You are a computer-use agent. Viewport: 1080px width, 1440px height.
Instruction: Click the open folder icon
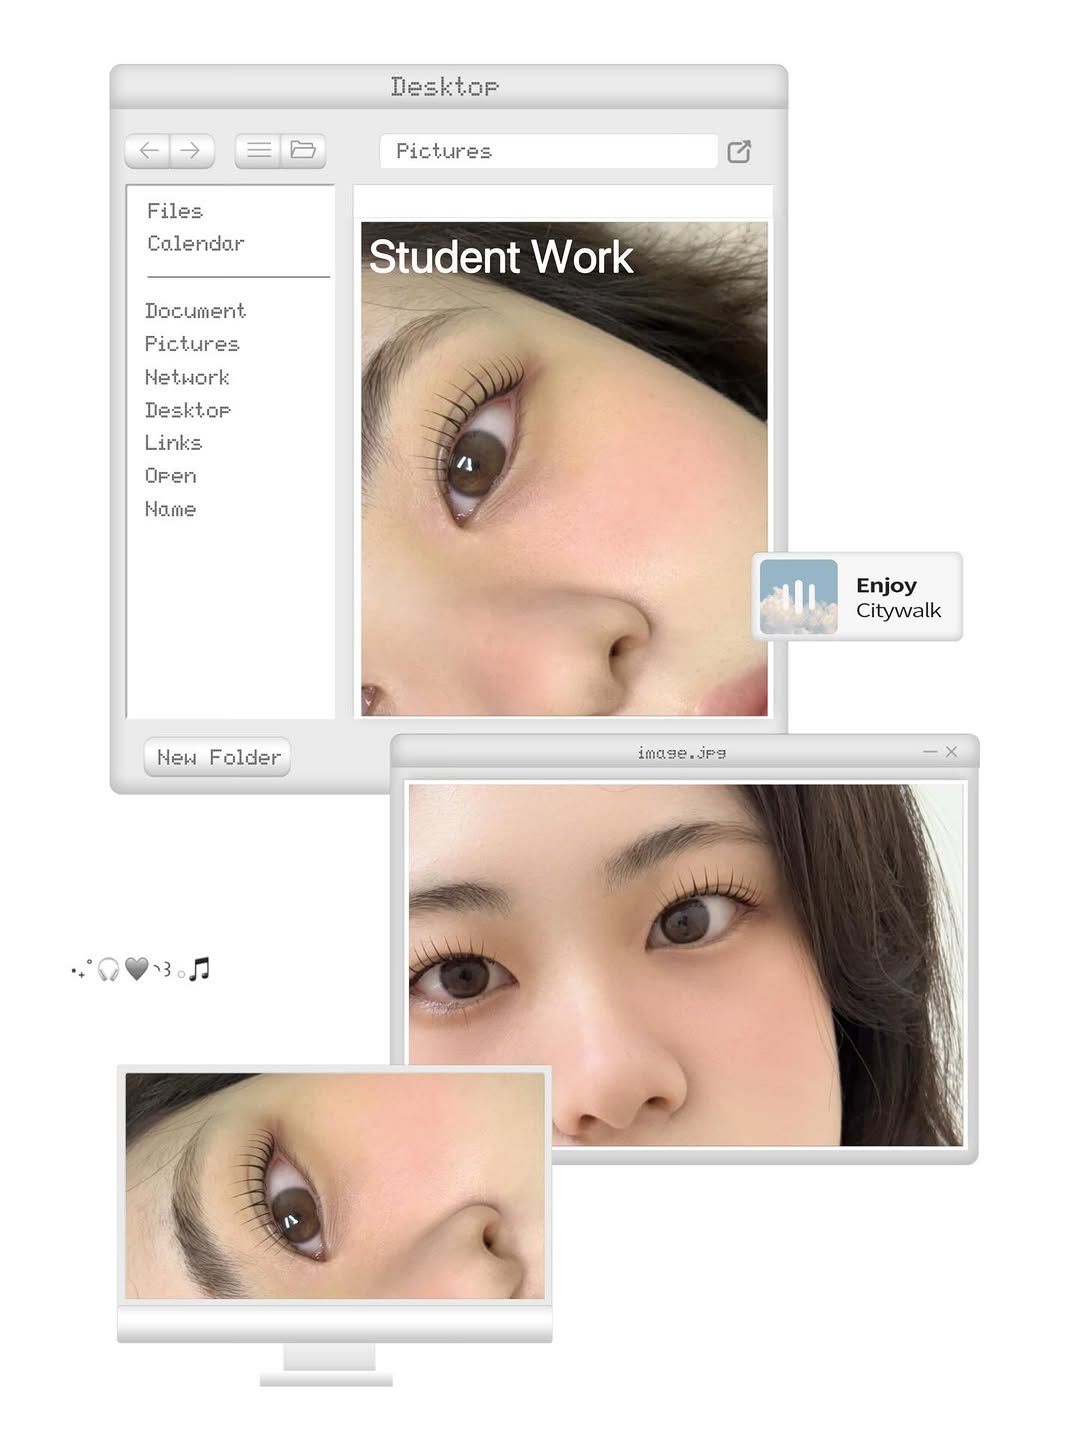pyautogui.click(x=303, y=151)
